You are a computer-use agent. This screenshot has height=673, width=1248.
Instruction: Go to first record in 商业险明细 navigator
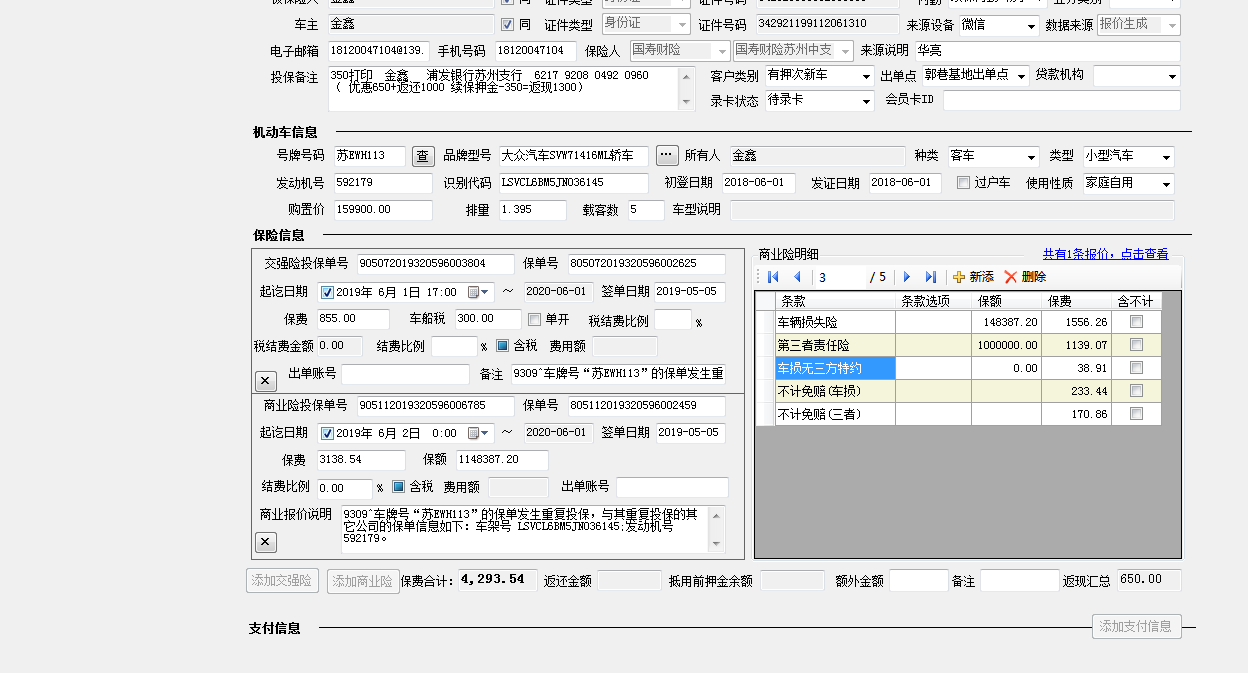pos(773,277)
